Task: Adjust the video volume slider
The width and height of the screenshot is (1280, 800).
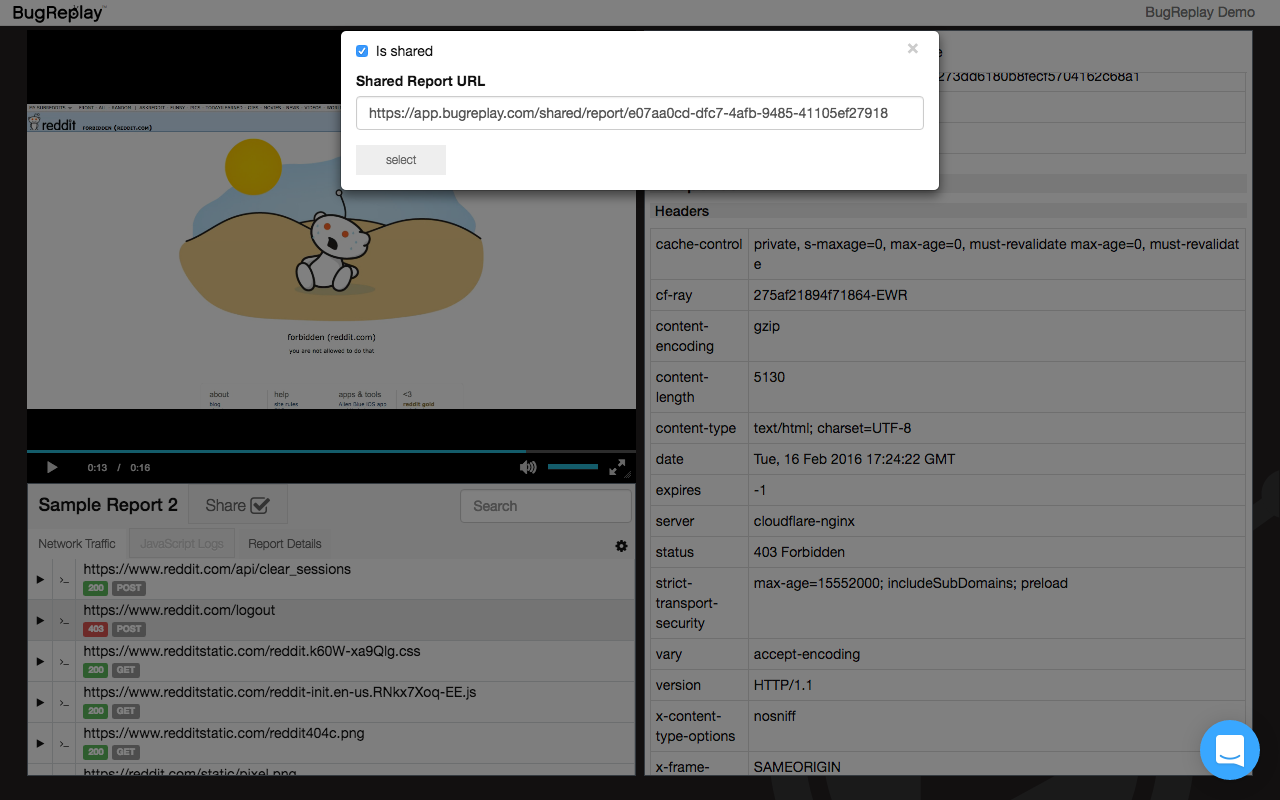Action: click(573, 467)
